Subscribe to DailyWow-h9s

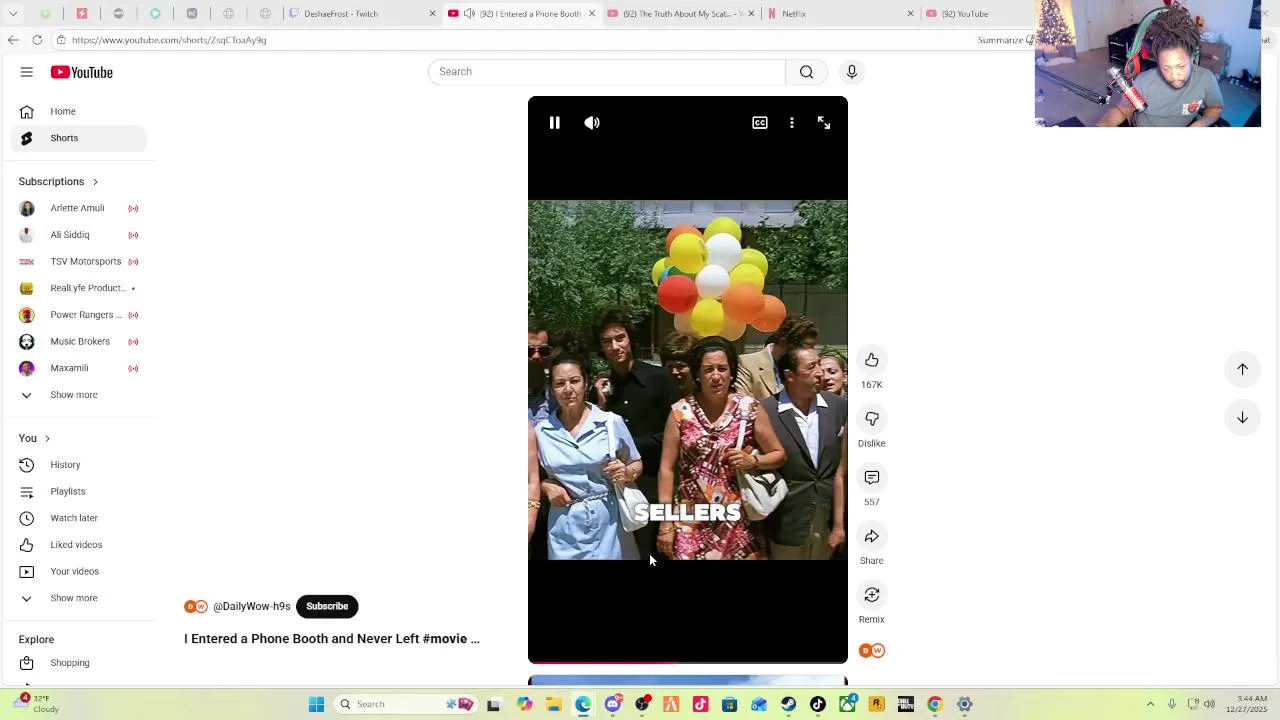[327, 606]
